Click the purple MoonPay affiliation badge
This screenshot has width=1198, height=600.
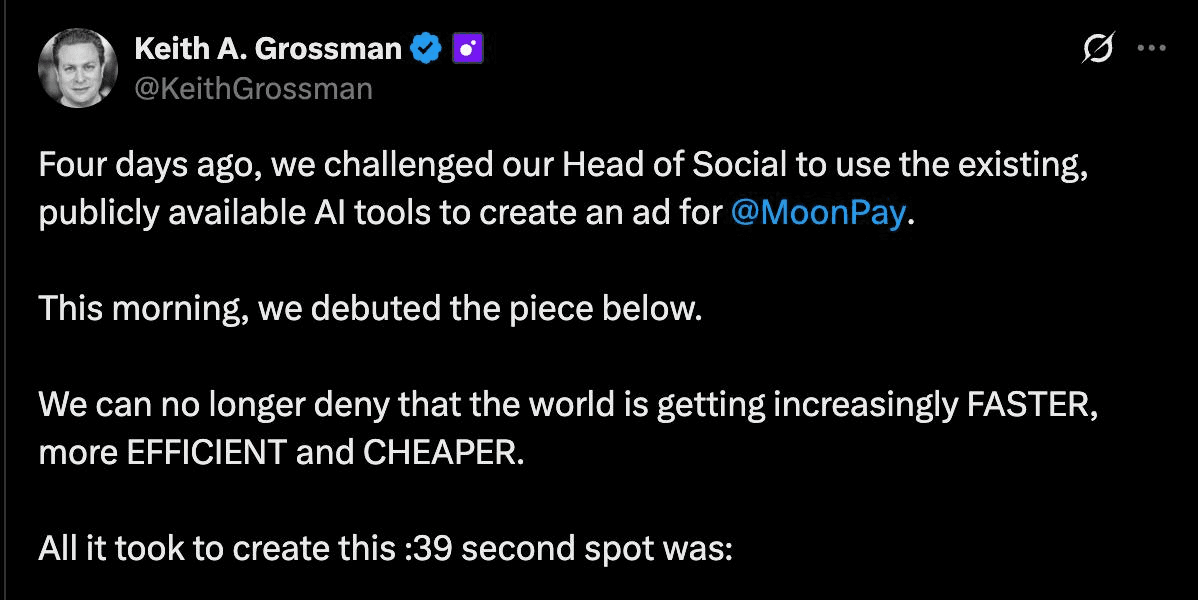point(468,50)
